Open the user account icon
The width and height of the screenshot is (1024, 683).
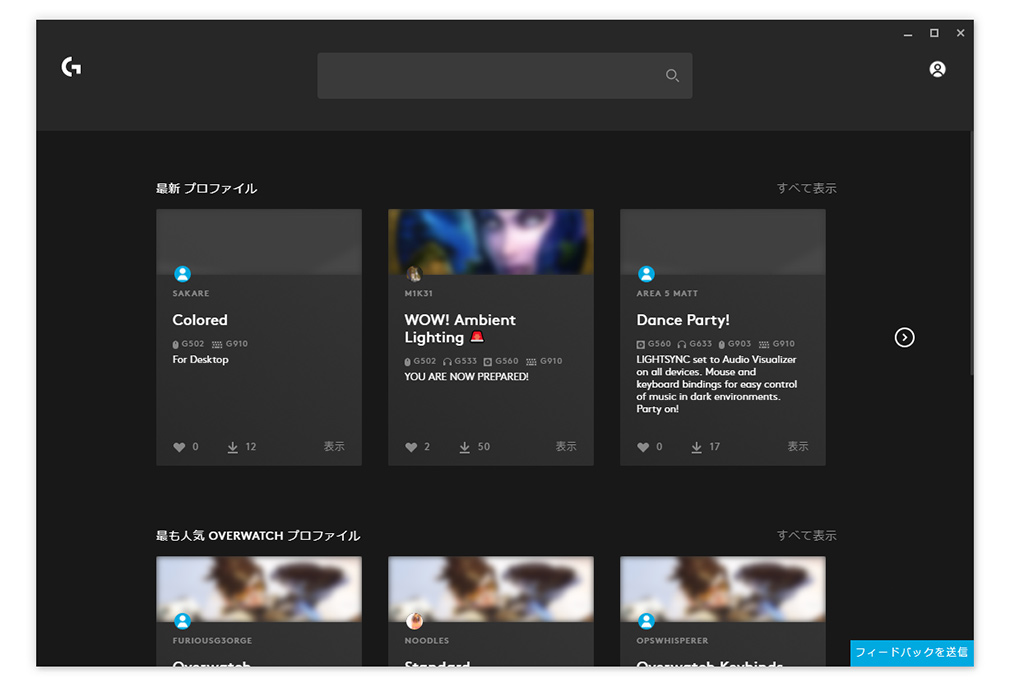[x=937, y=69]
